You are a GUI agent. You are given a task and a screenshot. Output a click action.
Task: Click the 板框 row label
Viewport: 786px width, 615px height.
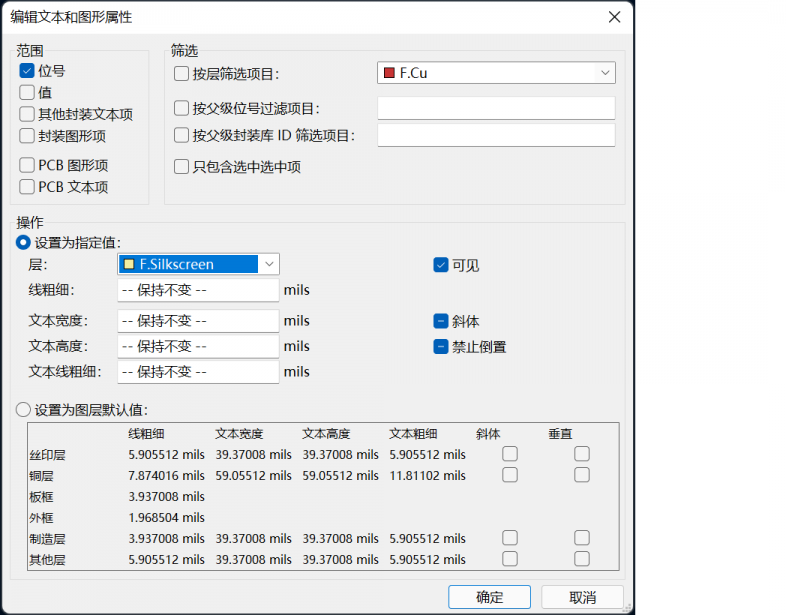click(x=41, y=497)
